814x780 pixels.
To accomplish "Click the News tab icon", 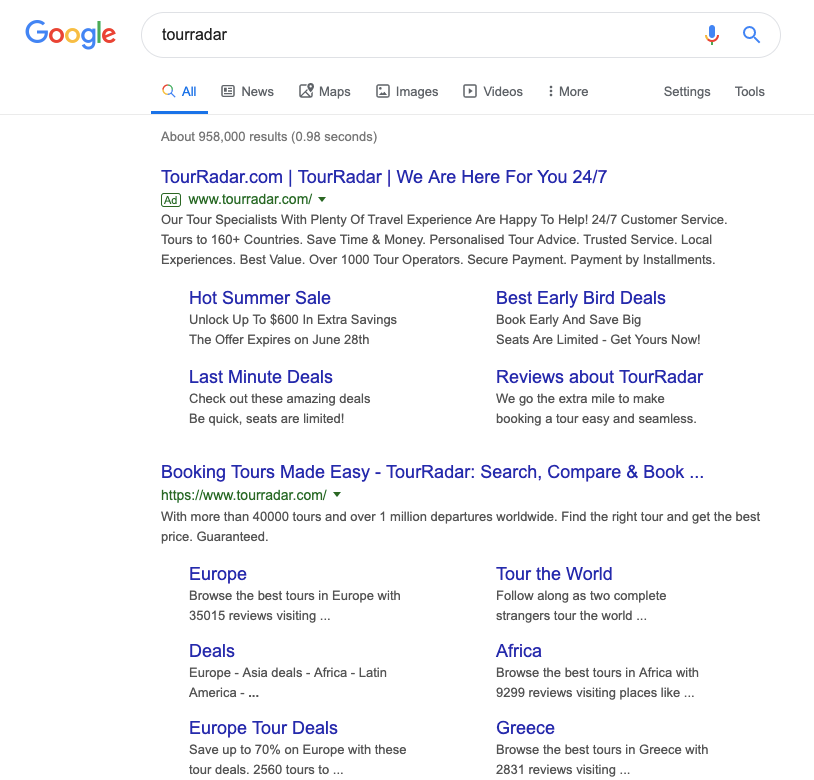I will coord(228,91).
